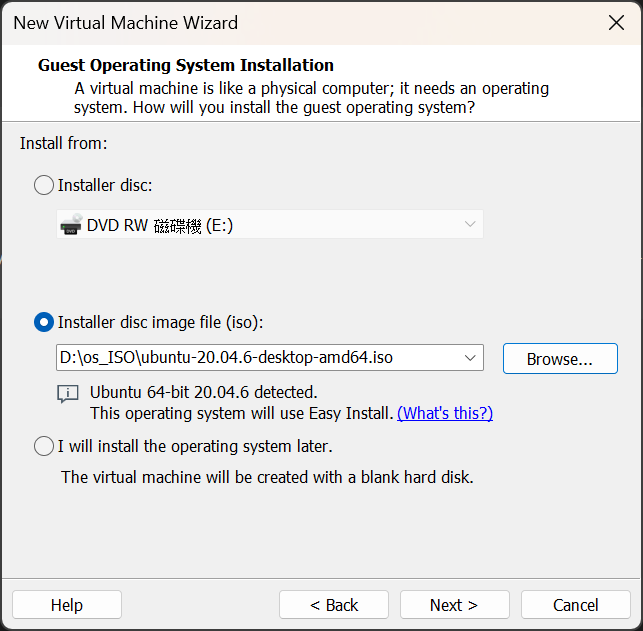
Task: Select I will install the operating system later
Action: [x=45, y=446]
